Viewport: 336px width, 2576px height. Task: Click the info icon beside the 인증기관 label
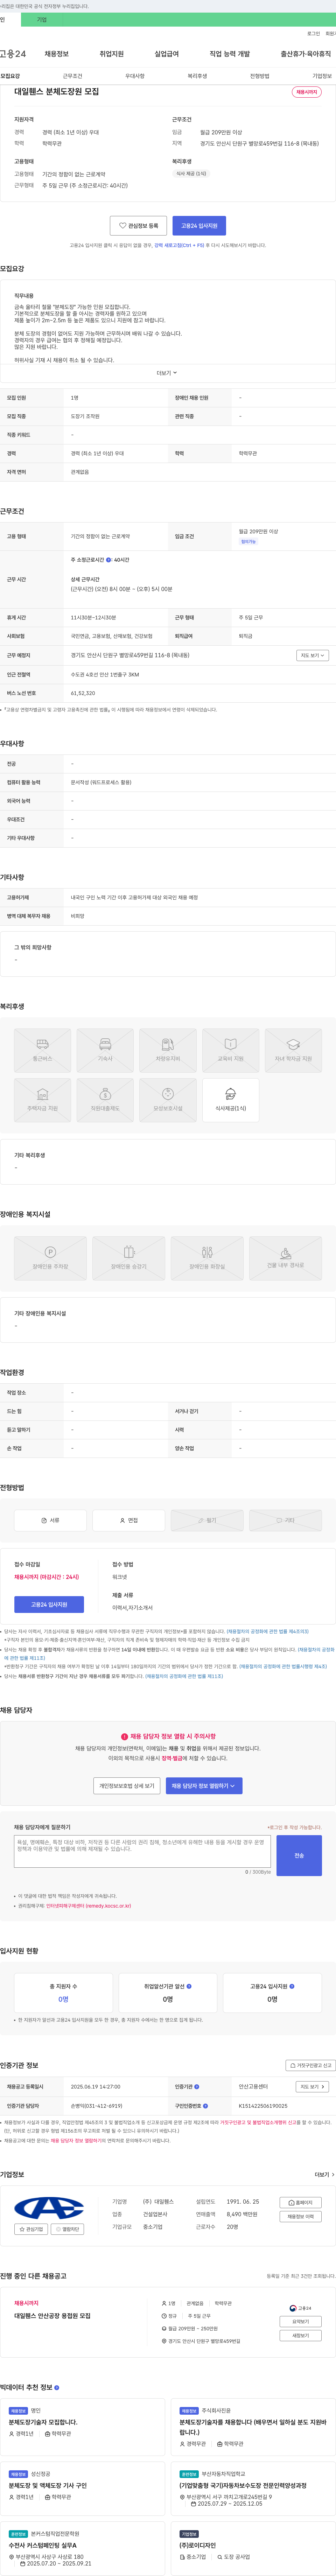coord(197,2087)
